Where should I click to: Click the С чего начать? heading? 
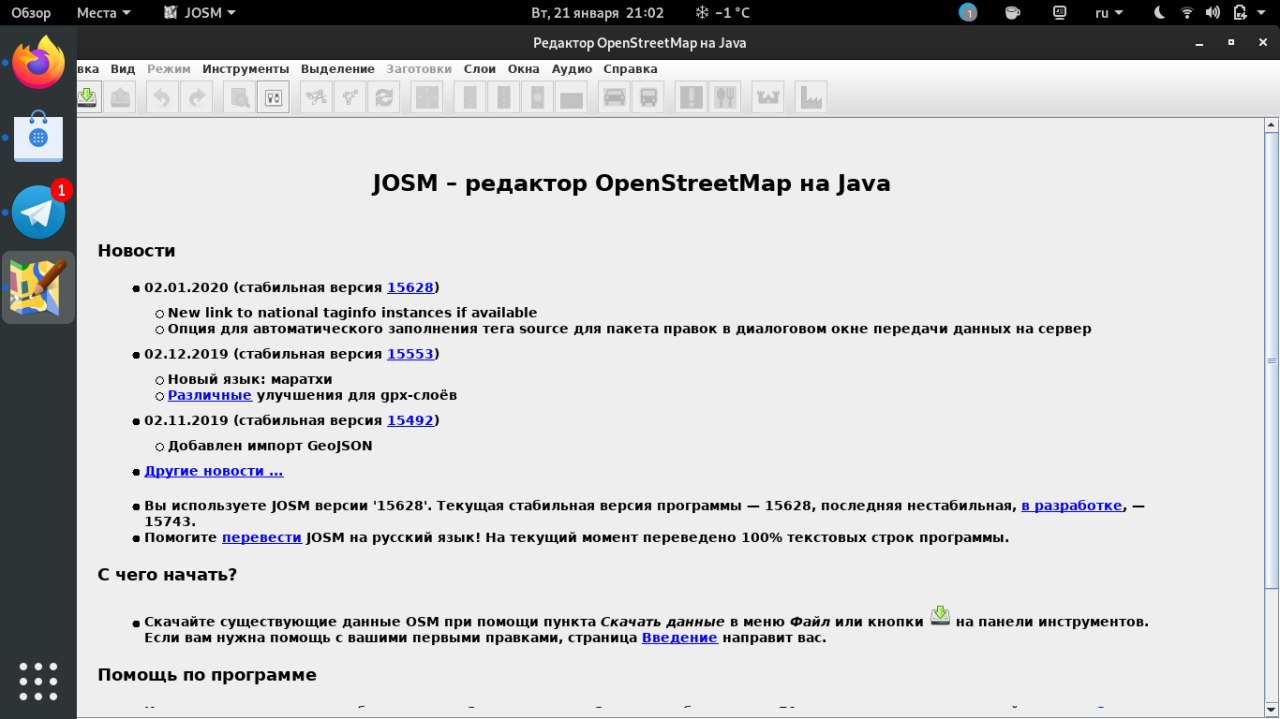pyautogui.click(x=167, y=575)
